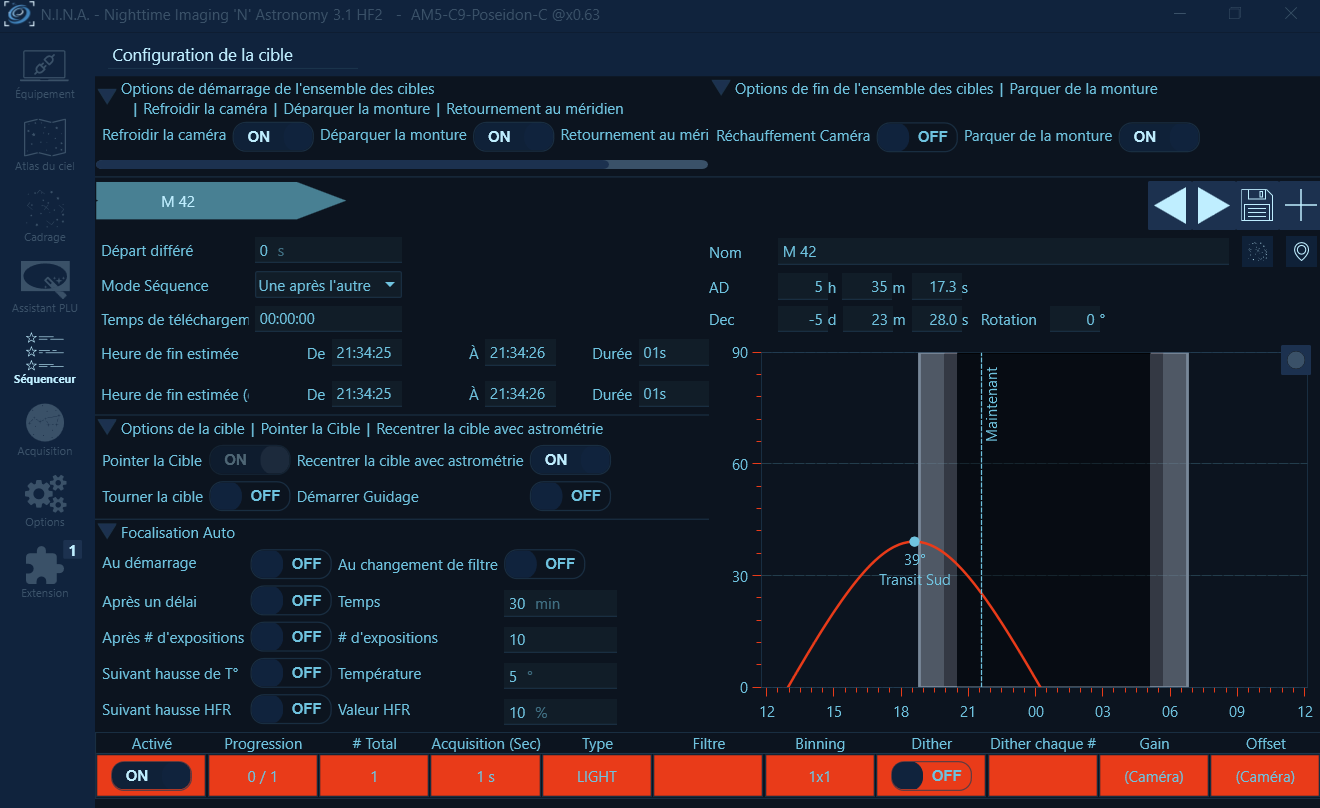
Task: Click the horizontal scrollbar under the start options
Action: 352,164
